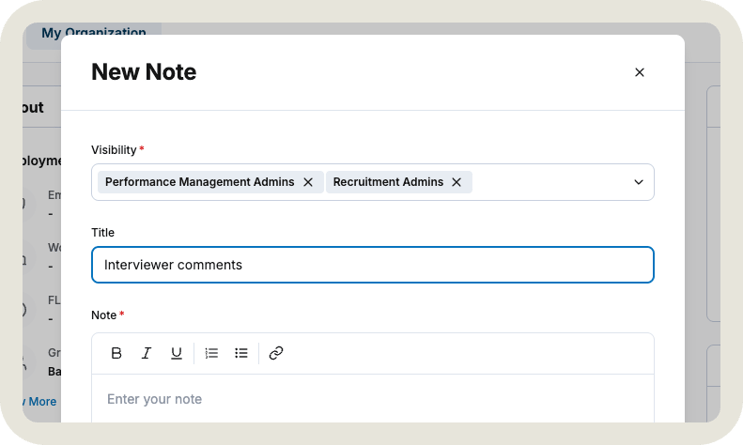Click the Title field label
This screenshot has width=743, height=445.
(x=103, y=233)
